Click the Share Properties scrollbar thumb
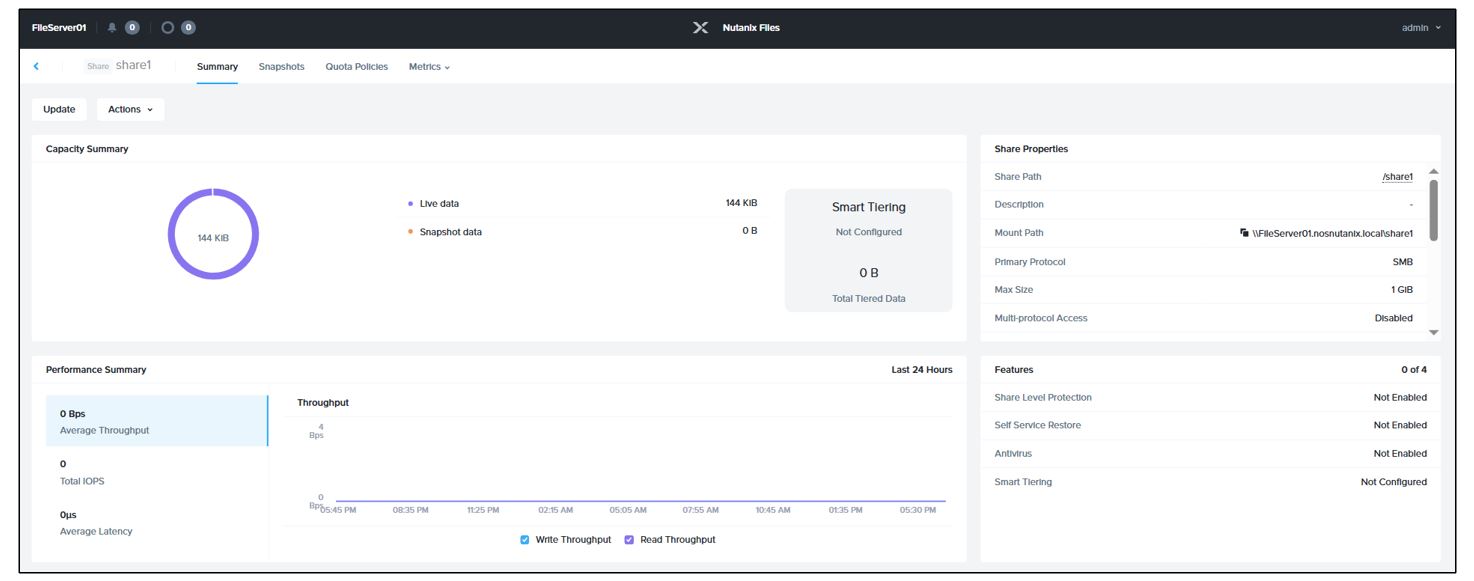 [x=1433, y=210]
